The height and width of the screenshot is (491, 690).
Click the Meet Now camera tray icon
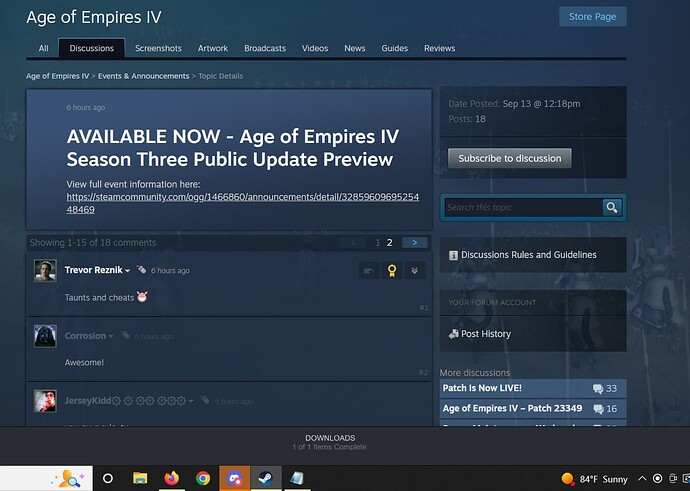(x=673, y=479)
